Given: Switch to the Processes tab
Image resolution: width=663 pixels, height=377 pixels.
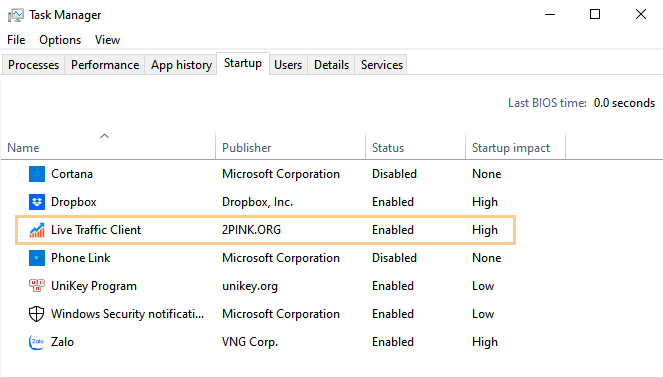Looking at the screenshot, I should pyautogui.click(x=33, y=65).
